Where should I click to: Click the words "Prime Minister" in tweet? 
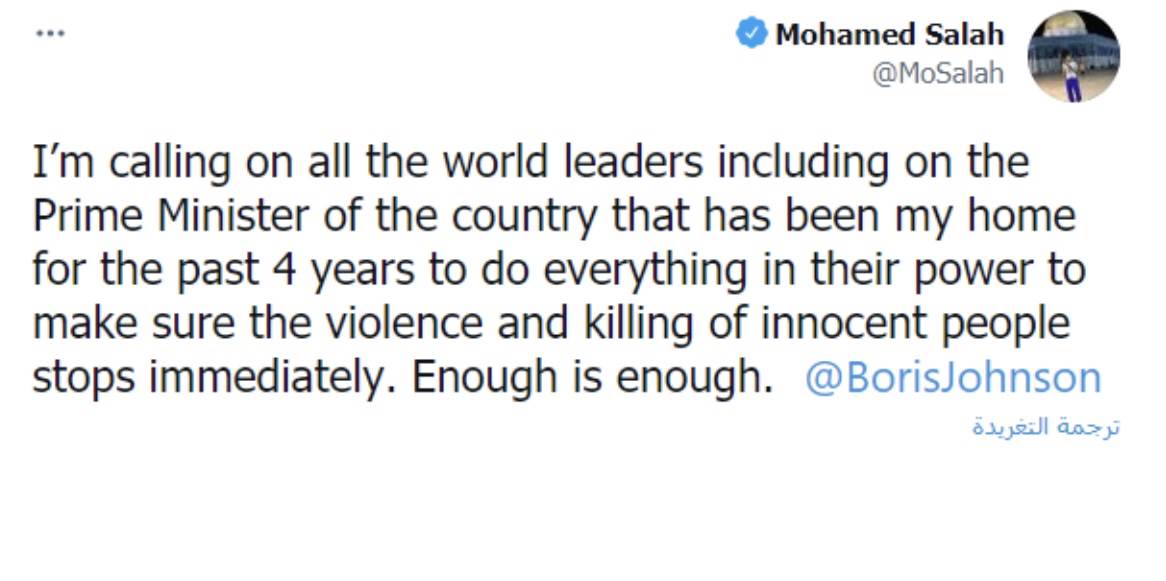tap(170, 216)
